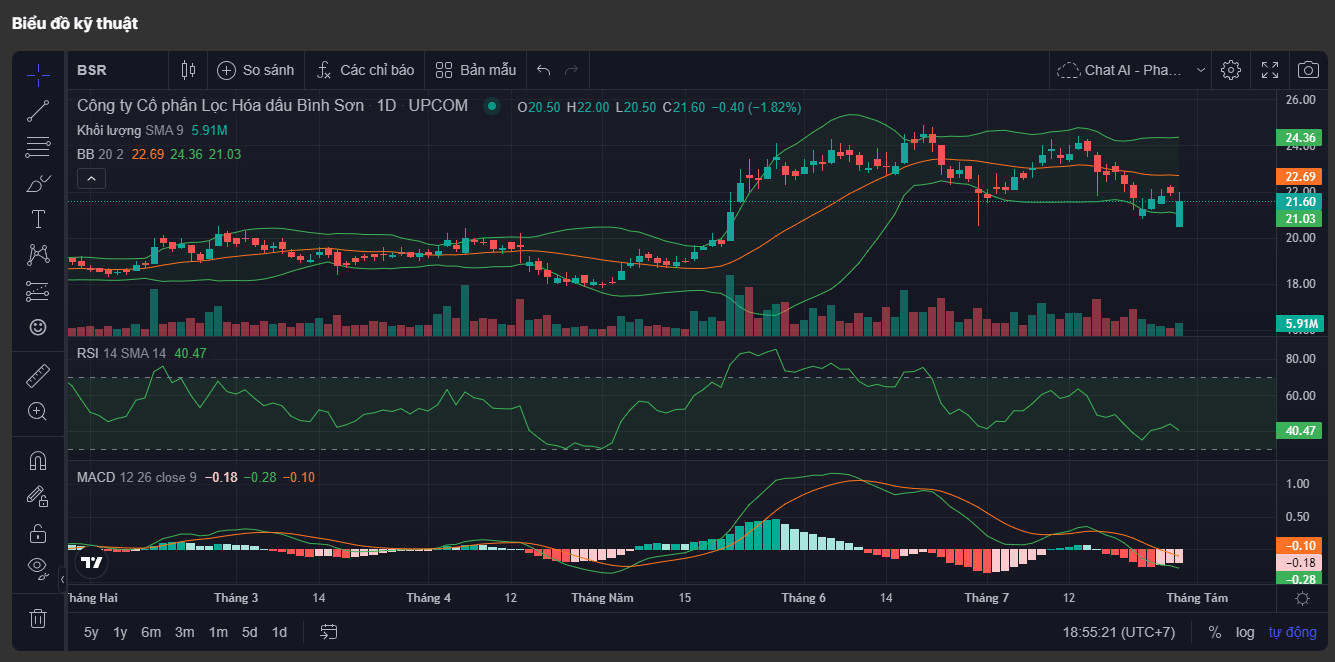The width and height of the screenshot is (1335, 662).
Task: Toggle hide all drawings eye icon
Action: (38, 568)
